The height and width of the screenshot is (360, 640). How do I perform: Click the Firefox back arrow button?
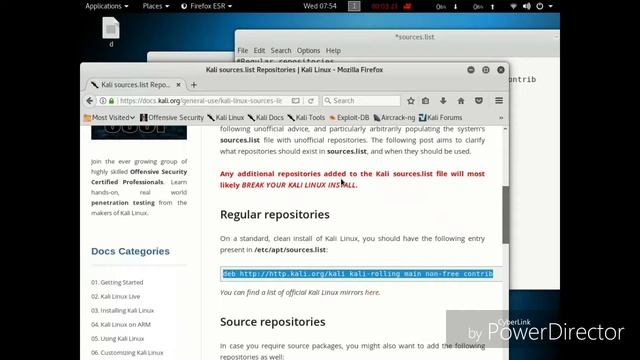[89, 101]
